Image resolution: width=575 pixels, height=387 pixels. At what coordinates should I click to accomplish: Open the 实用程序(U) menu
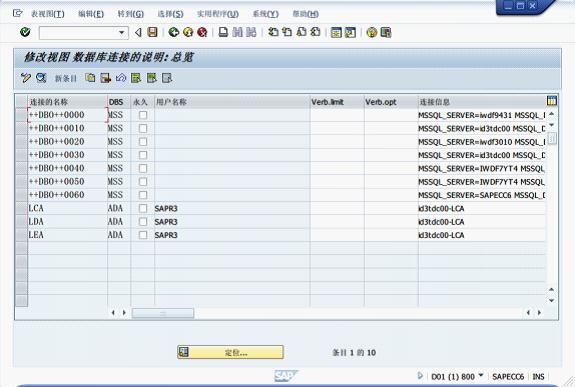(x=218, y=14)
